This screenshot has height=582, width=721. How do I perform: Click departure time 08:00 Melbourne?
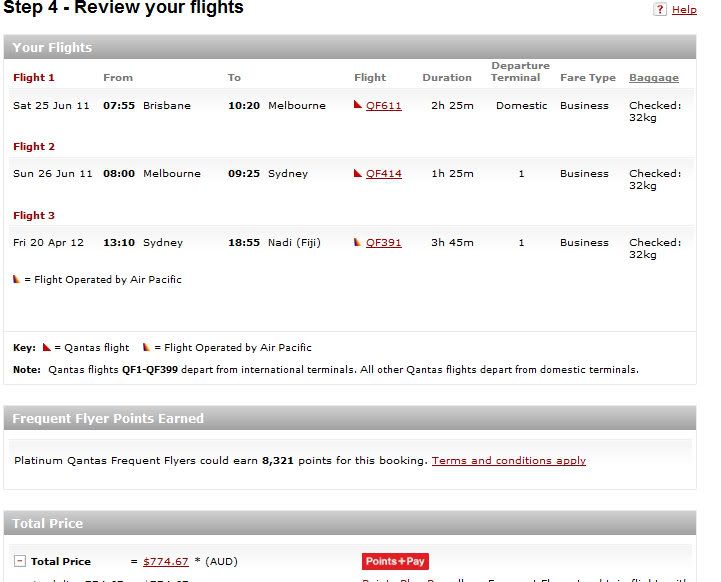pyautogui.click(x=152, y=174)
